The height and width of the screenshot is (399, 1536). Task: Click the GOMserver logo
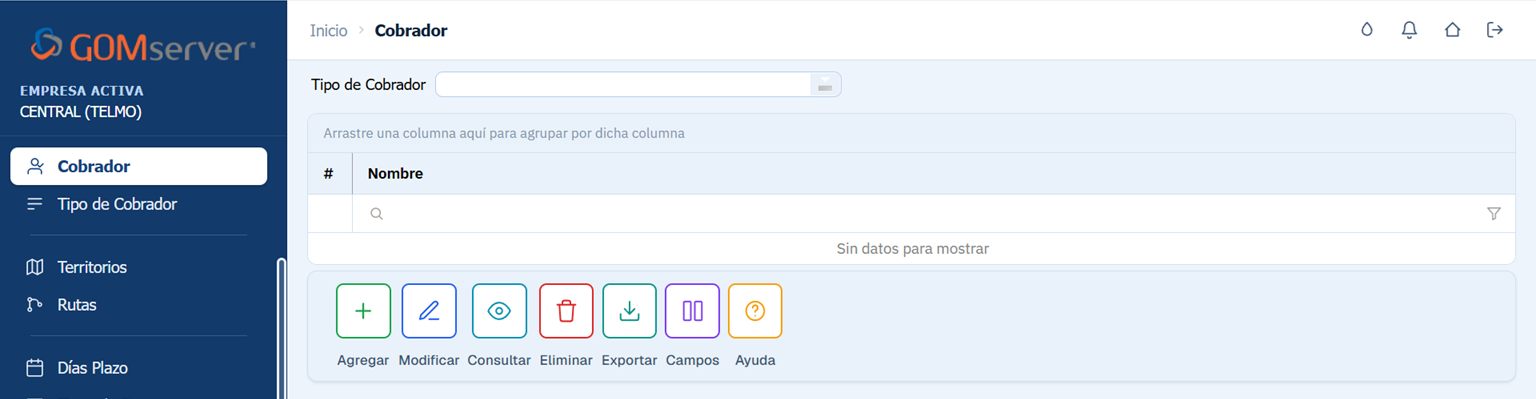pyautogui.click(x=143, y=45)
